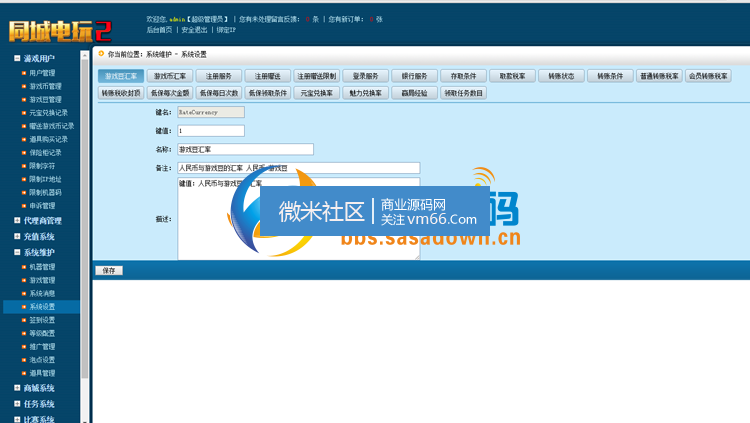Expand the 代理商管理 section

pos(17,221)
